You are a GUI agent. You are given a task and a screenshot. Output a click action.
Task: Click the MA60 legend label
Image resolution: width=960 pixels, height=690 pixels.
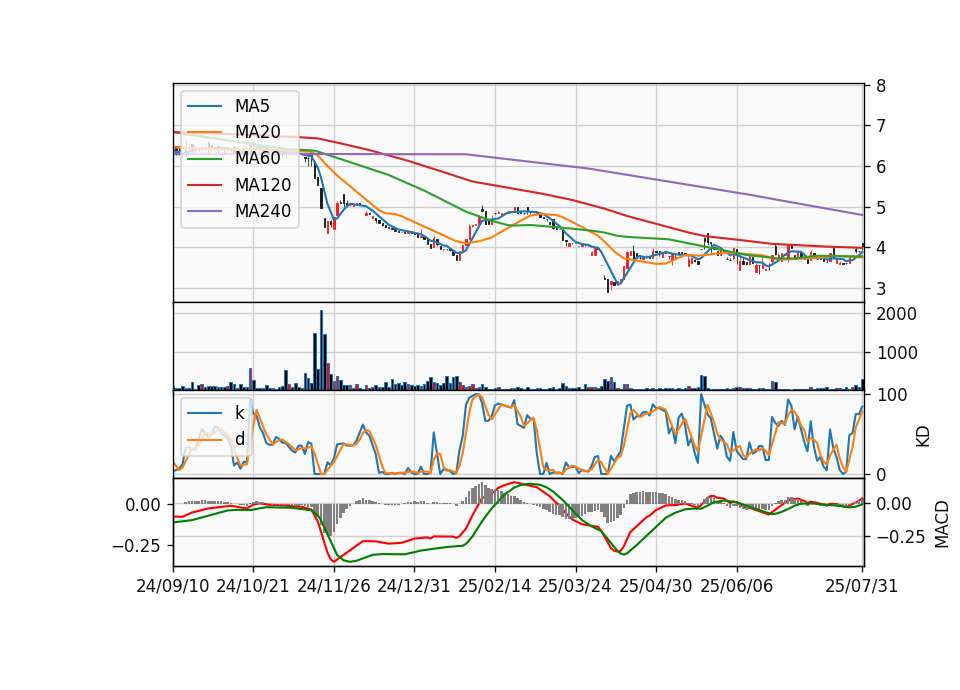pyautogui.click(x=257, y=158)
